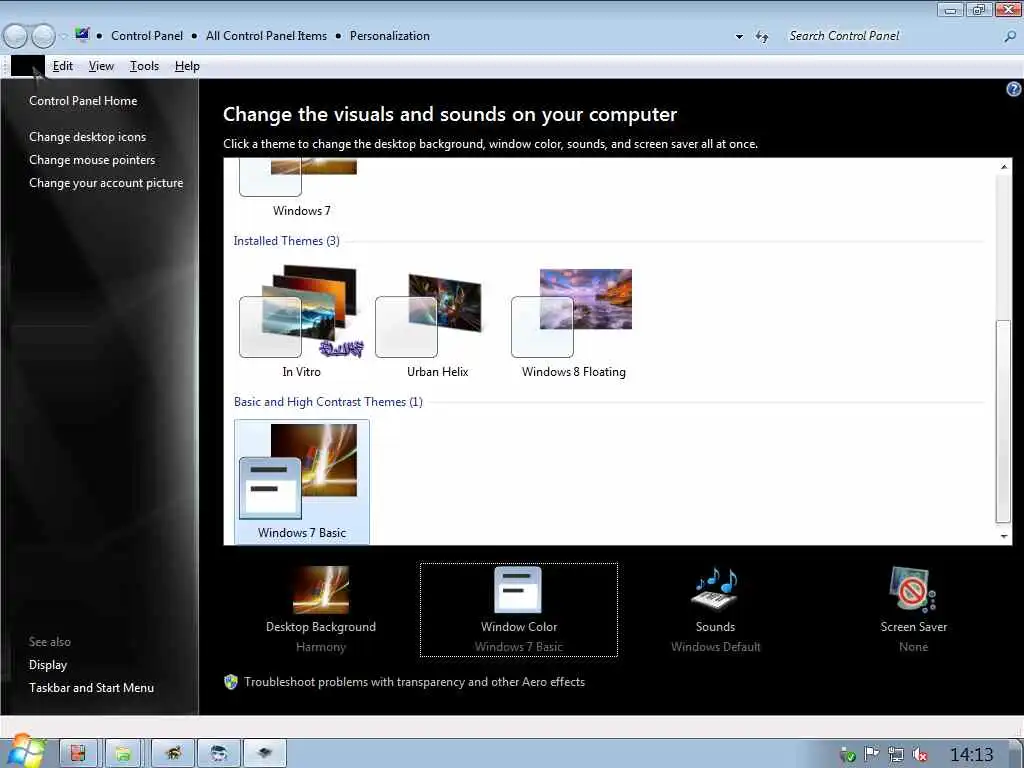Click the Forward navigation arrow button

click(x=43, y=36)
